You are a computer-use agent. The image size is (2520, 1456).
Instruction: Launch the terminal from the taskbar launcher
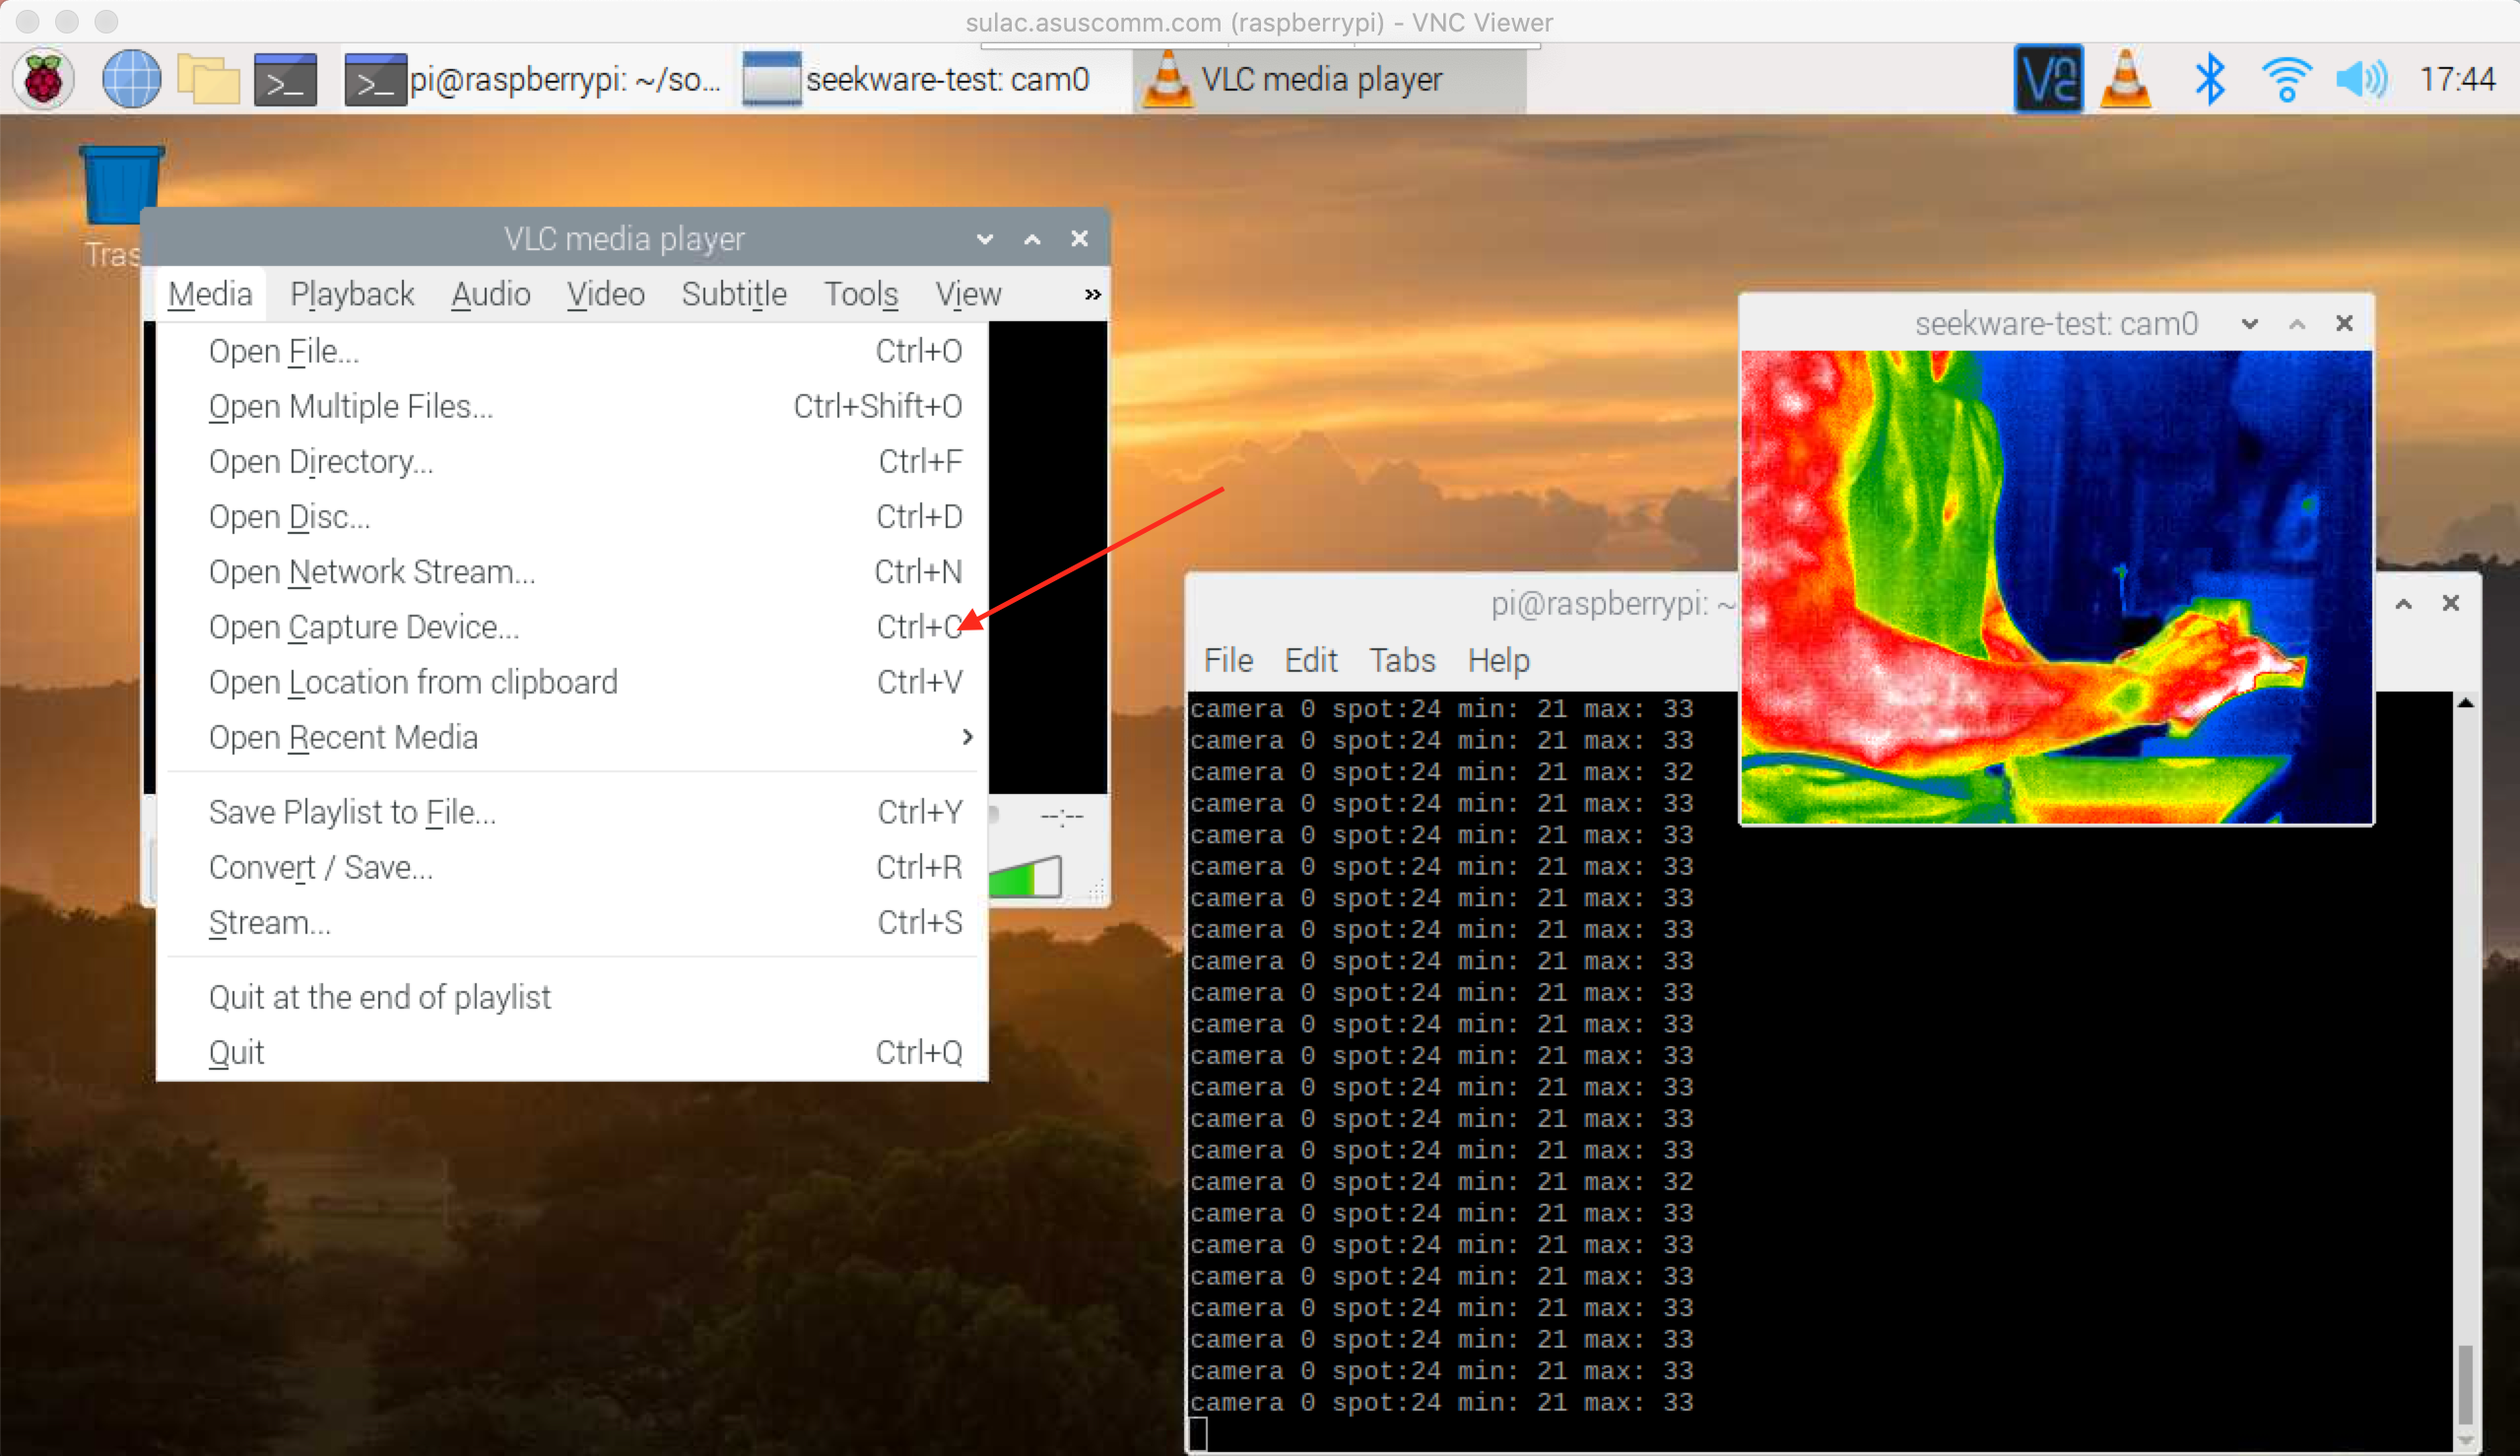[285, 79]
